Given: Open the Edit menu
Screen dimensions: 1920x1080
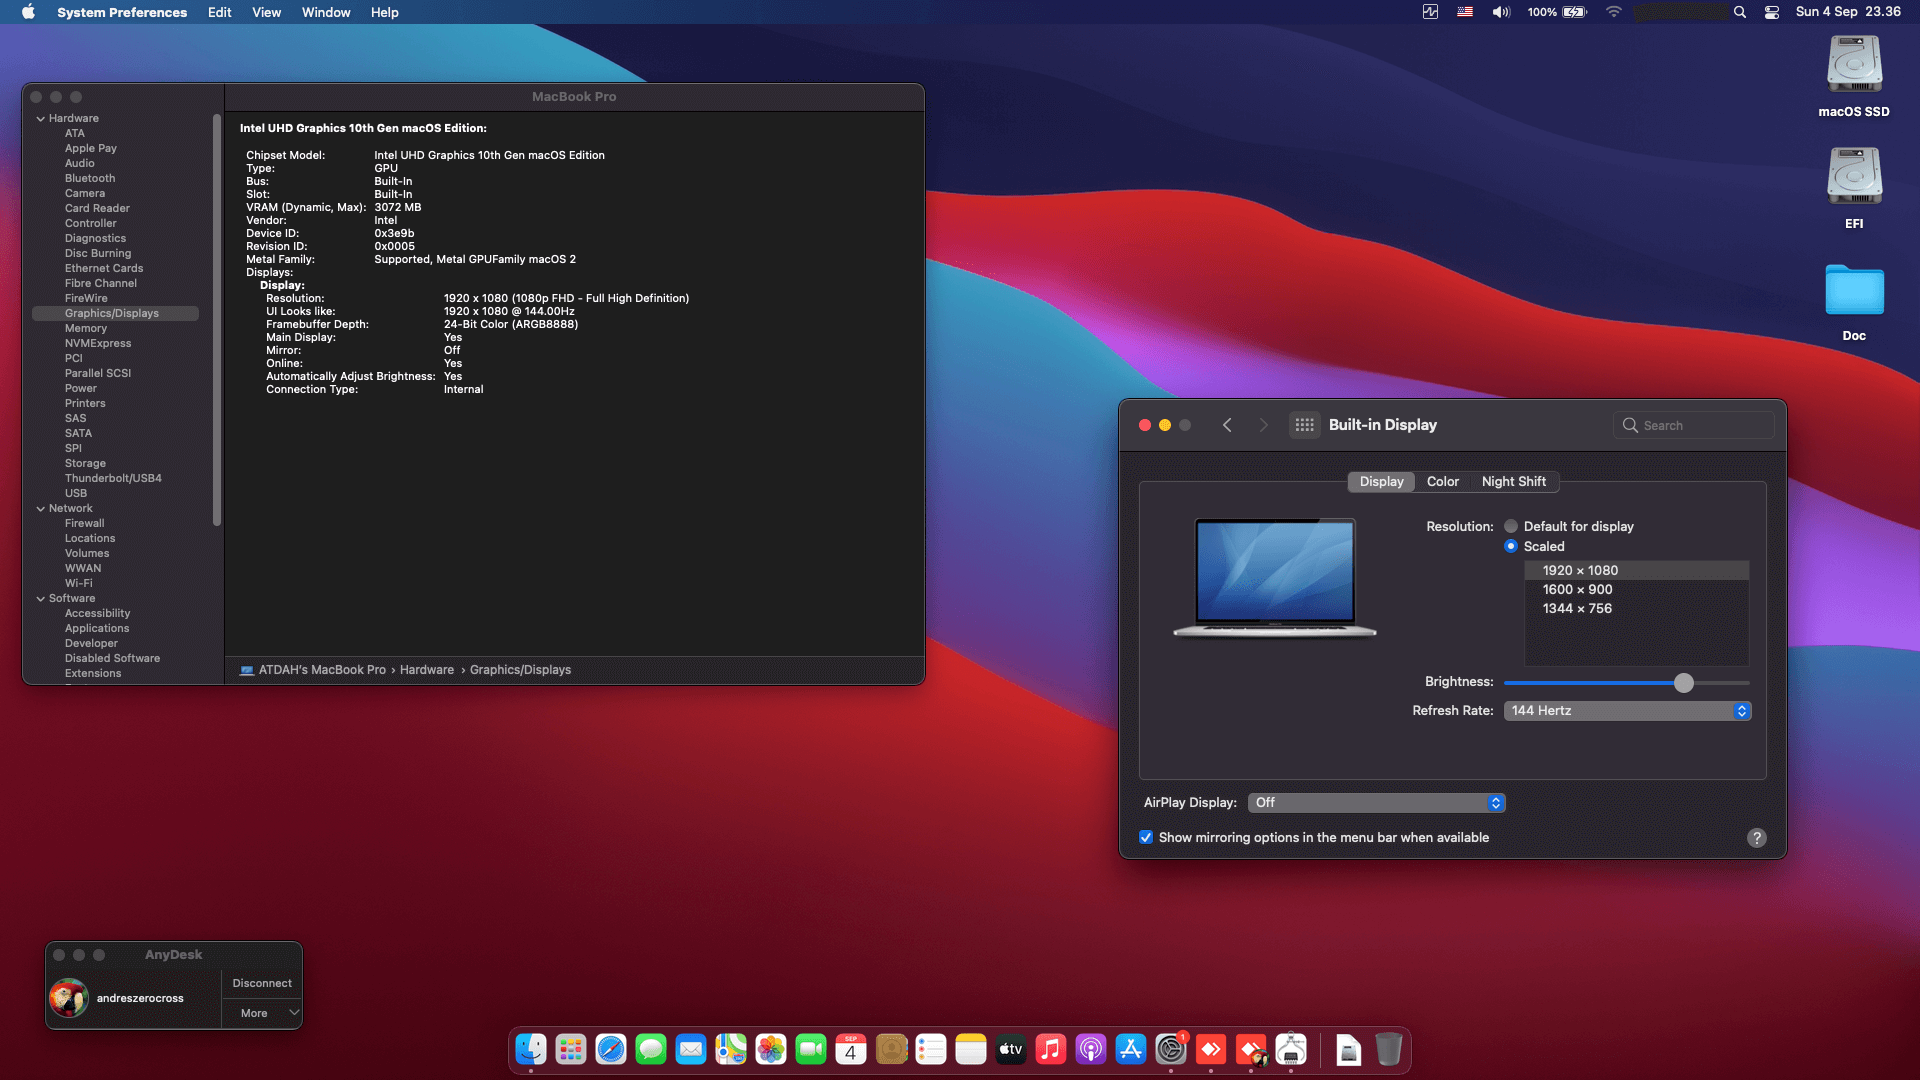Looking at the screenshot, I should click(219, 12).
